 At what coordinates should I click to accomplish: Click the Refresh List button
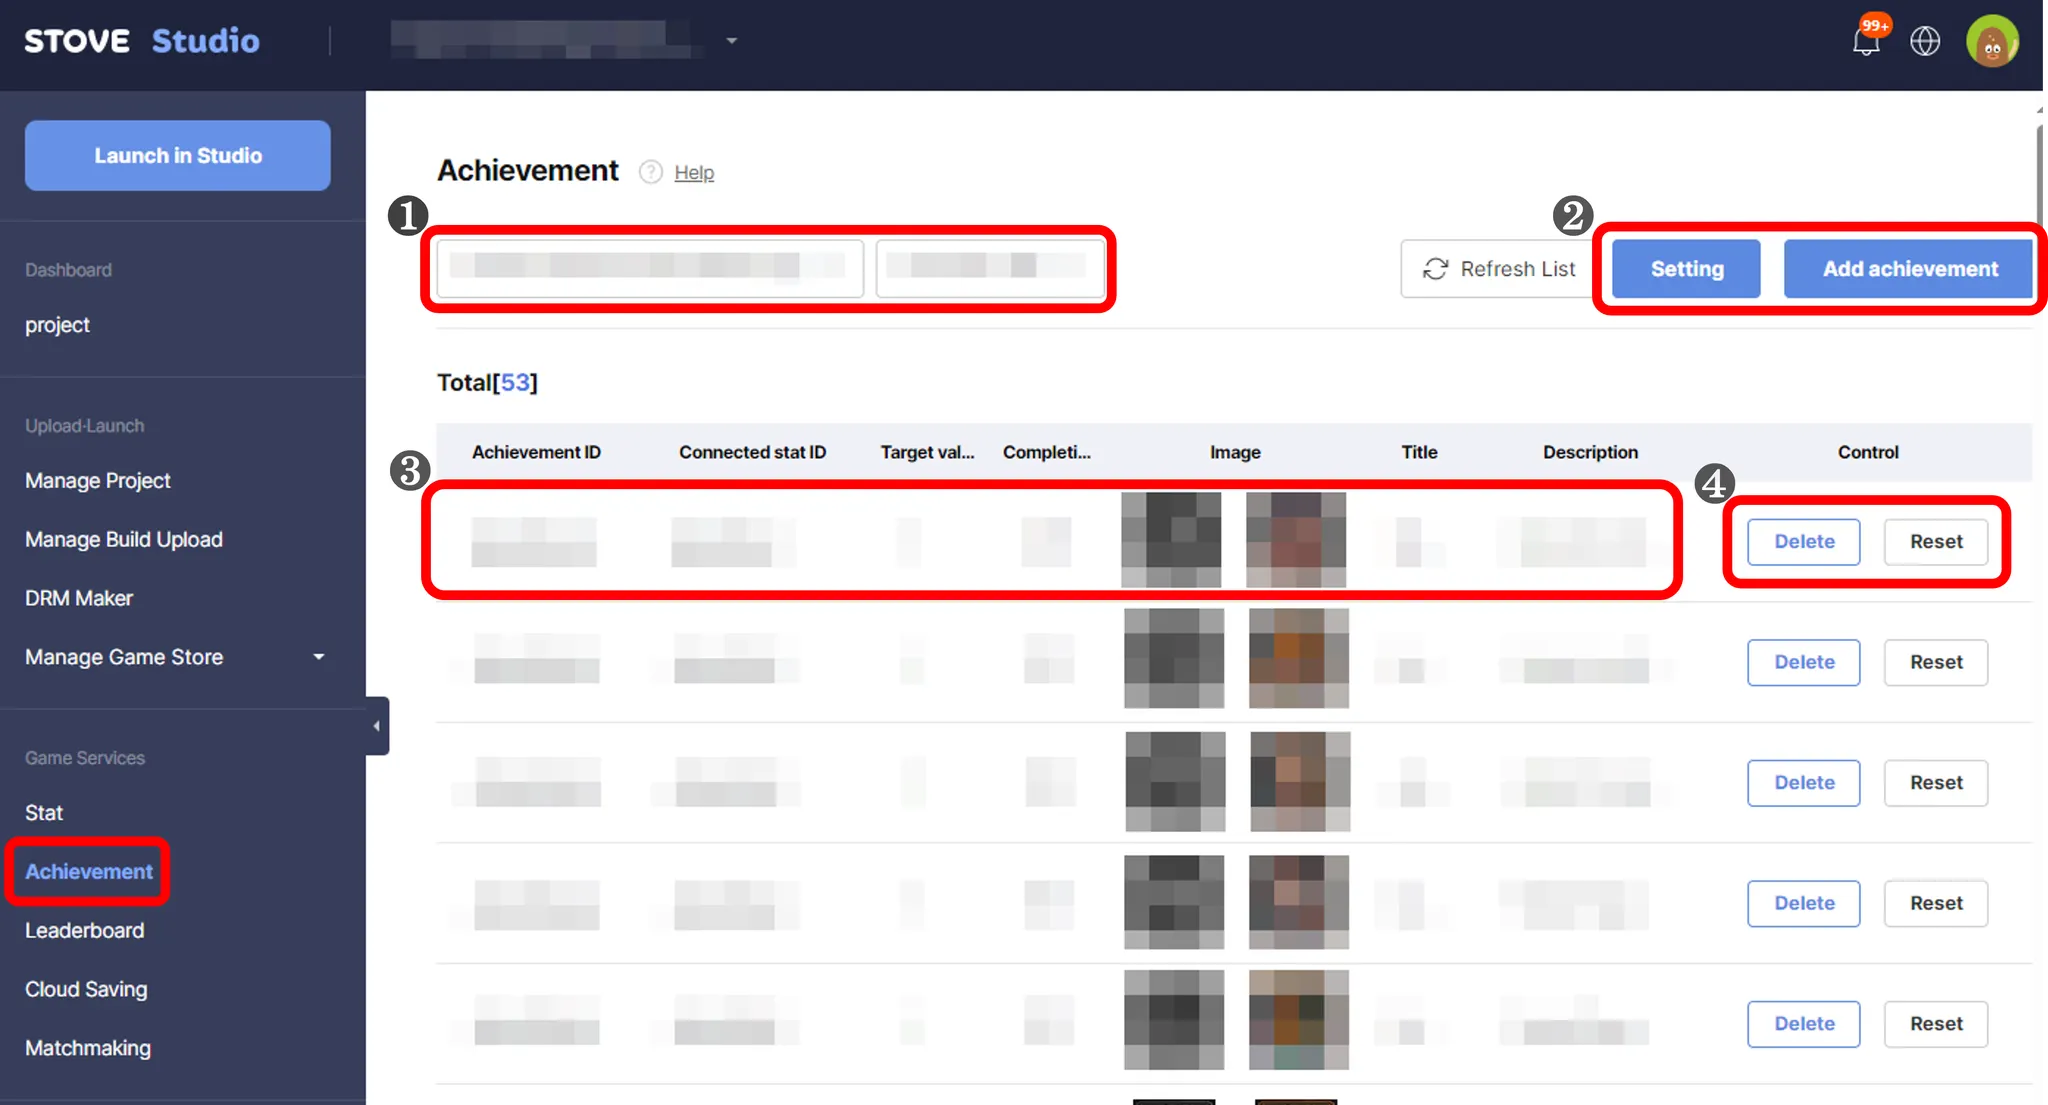pyautogui.click(x=1498, y=269)
